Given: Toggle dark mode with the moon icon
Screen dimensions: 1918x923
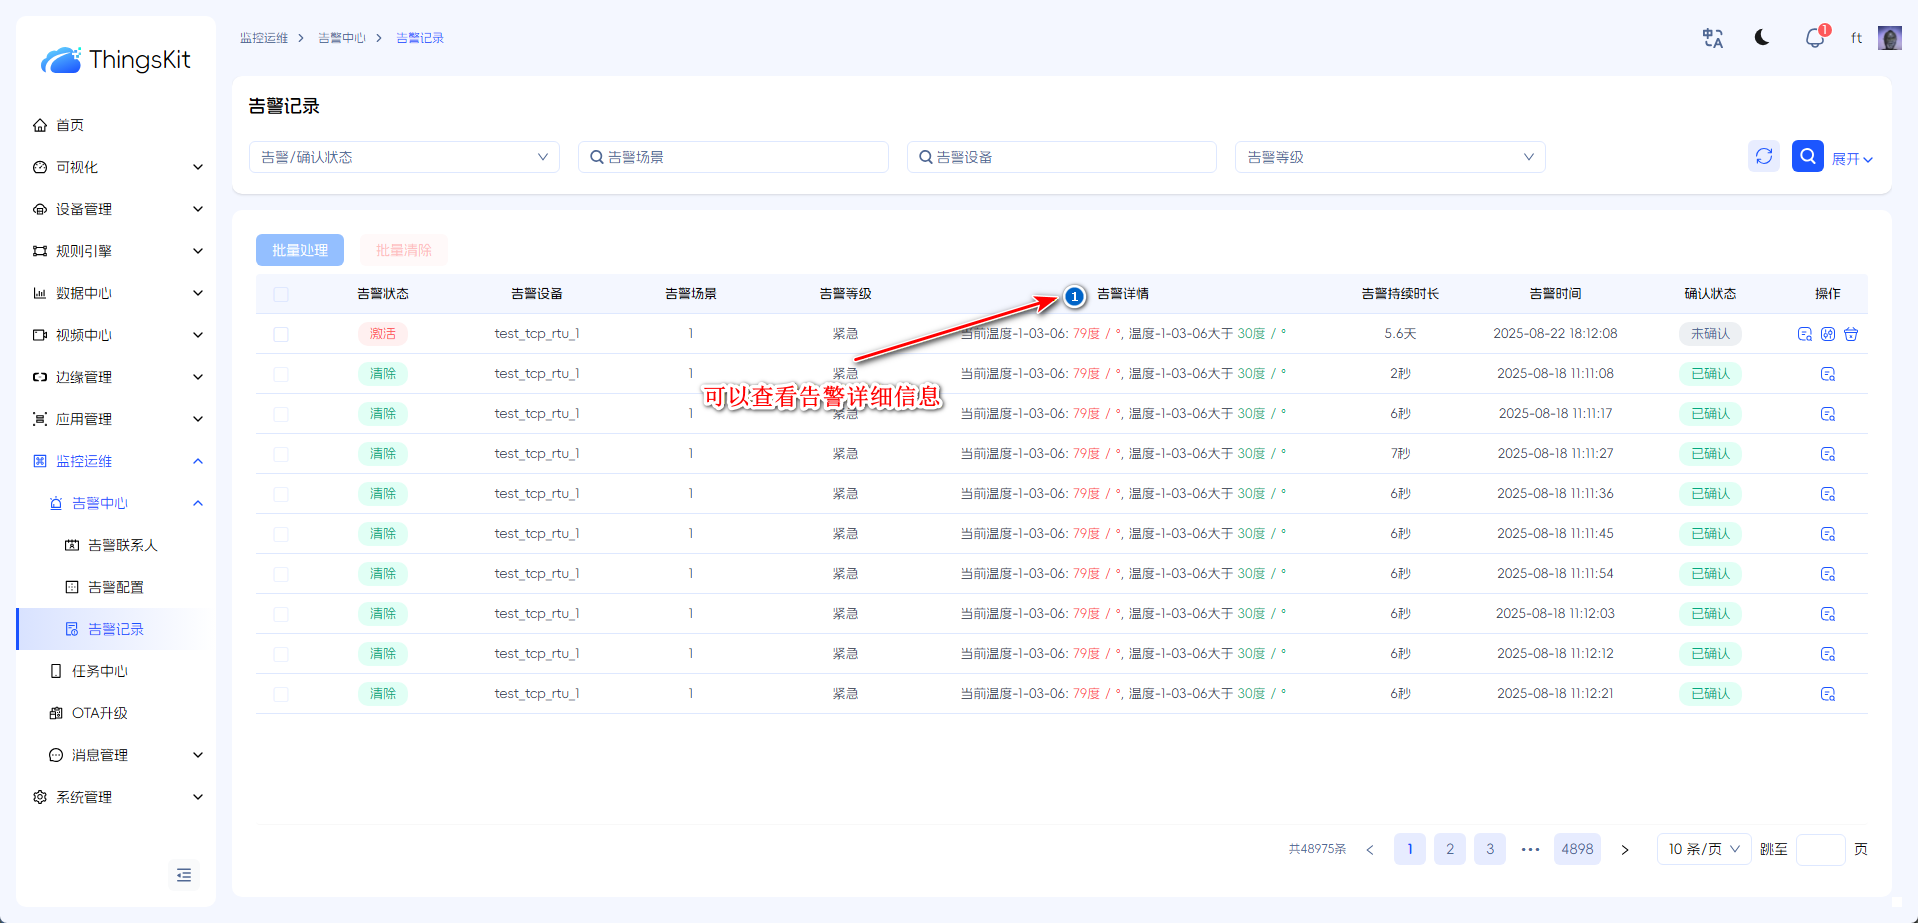Looking at the screenshot, I should pos(1762,38).
